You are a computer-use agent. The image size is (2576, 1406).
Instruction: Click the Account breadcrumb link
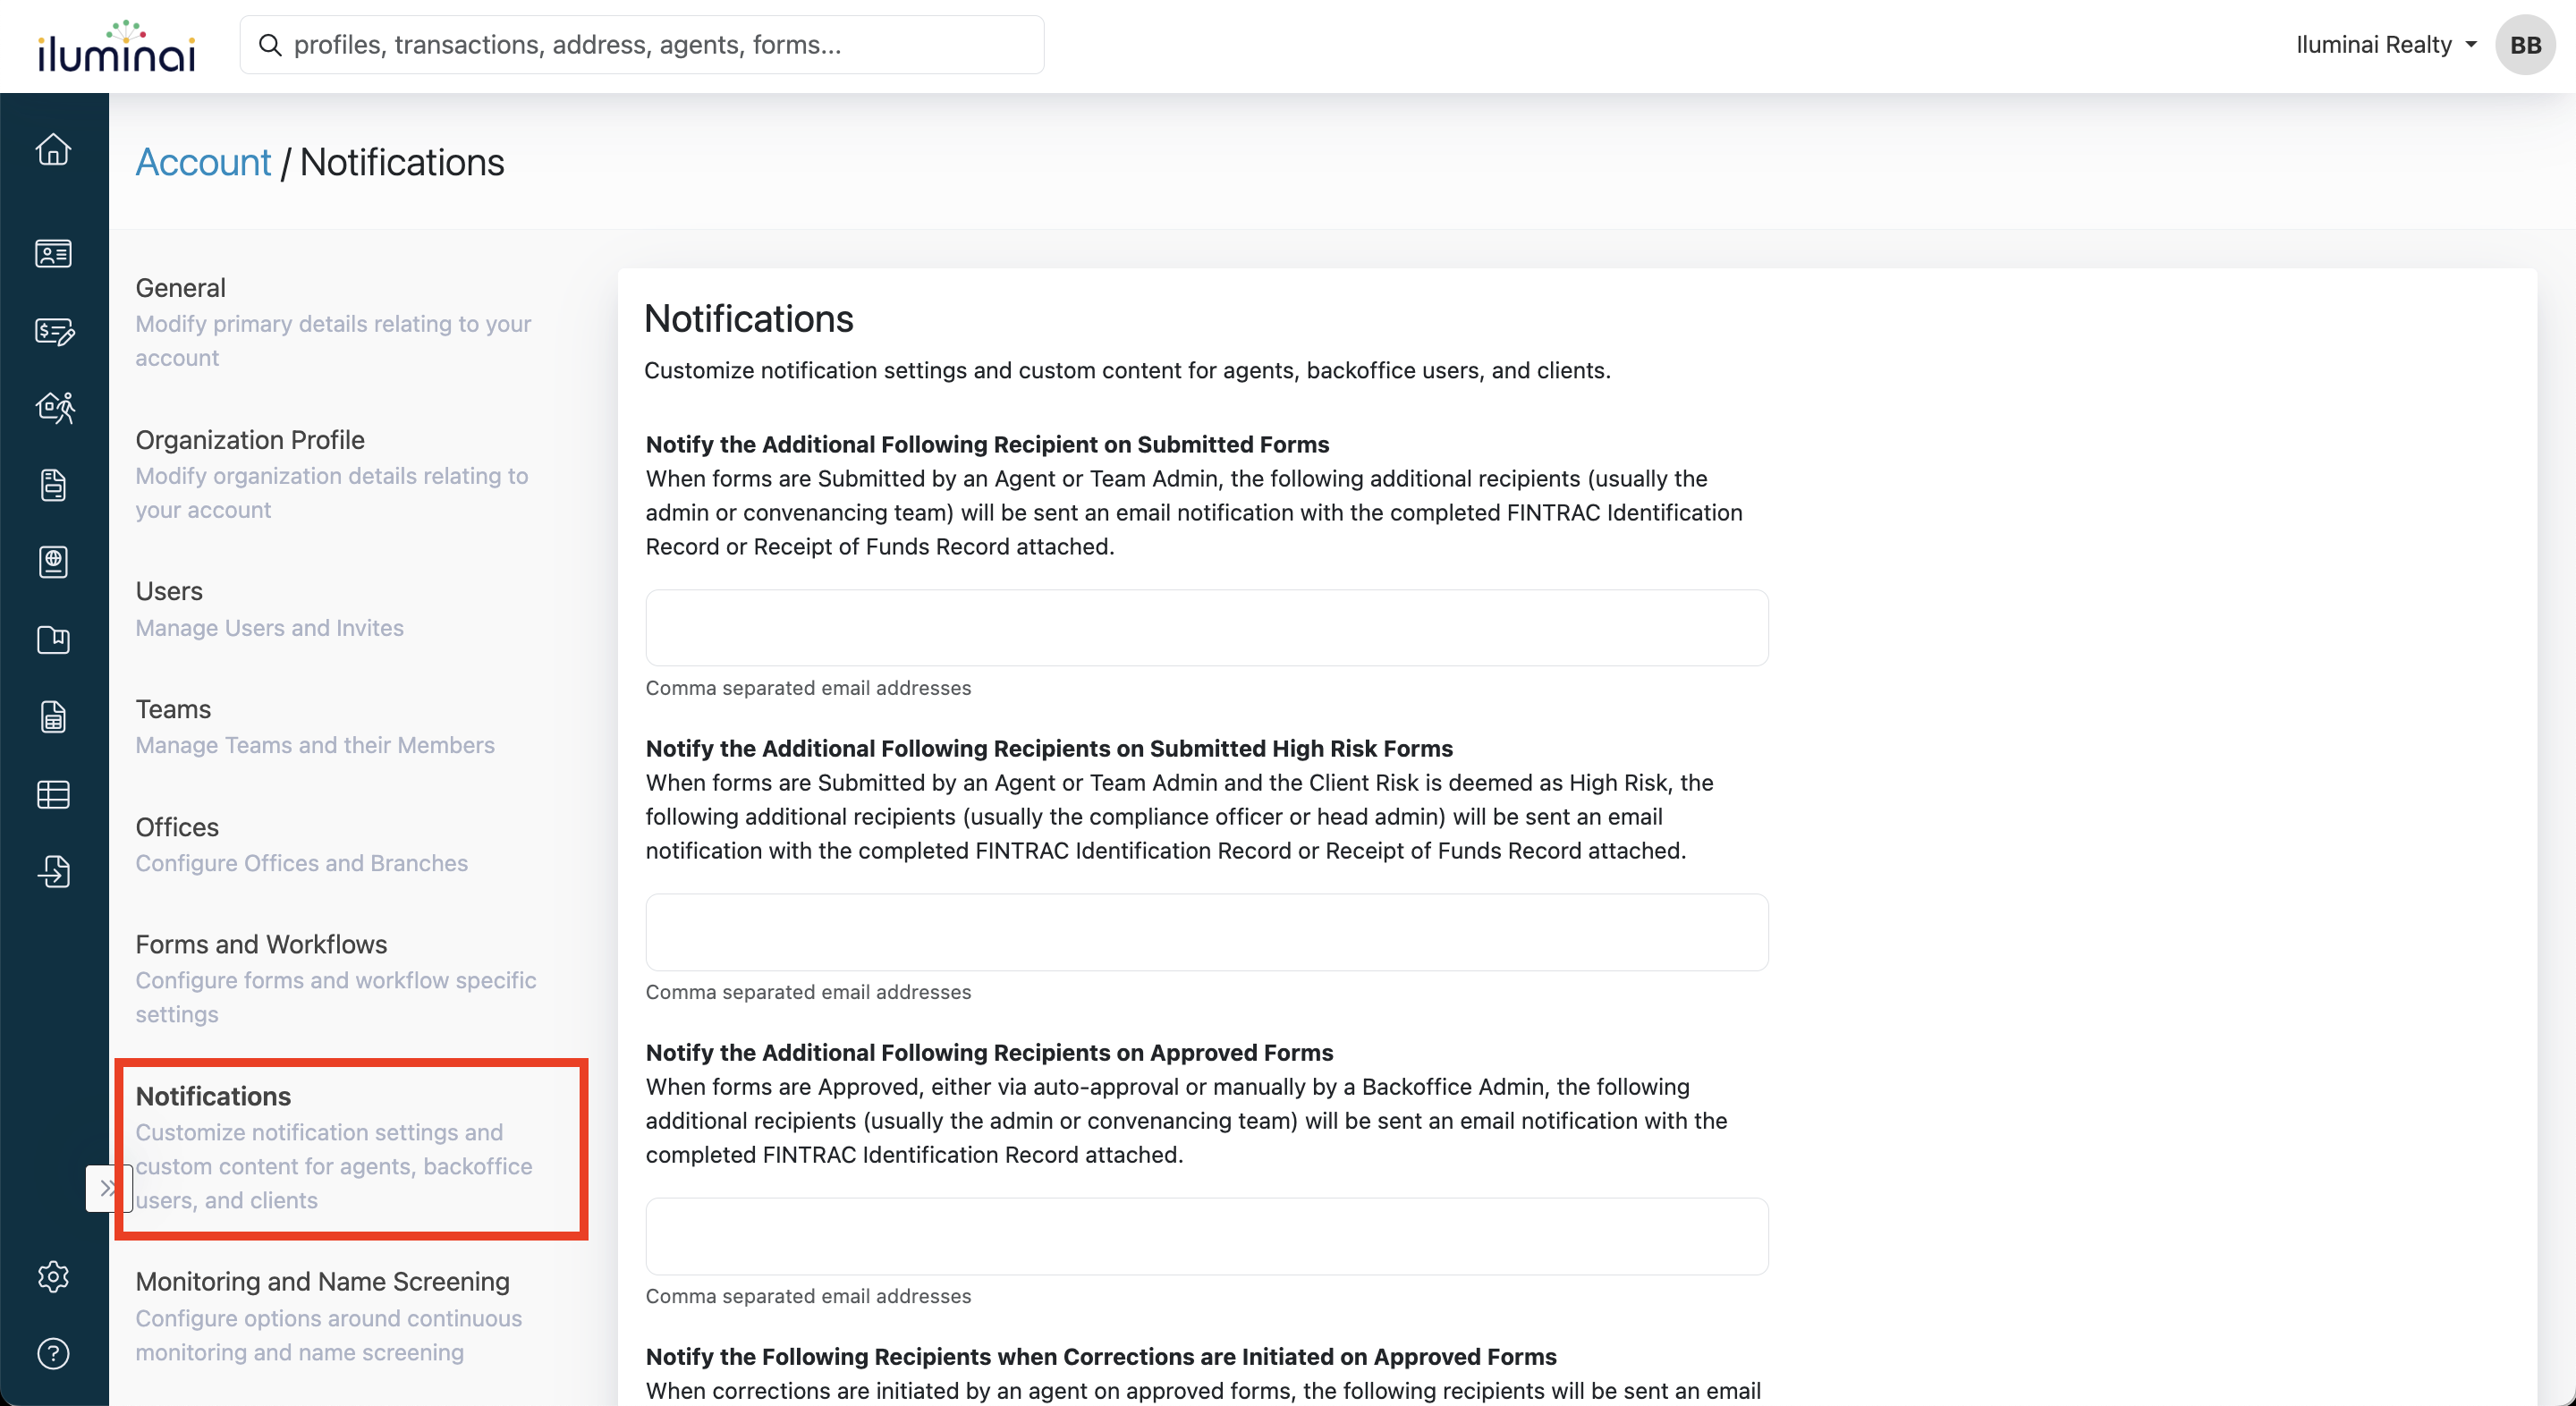click(x=203, y=163)
